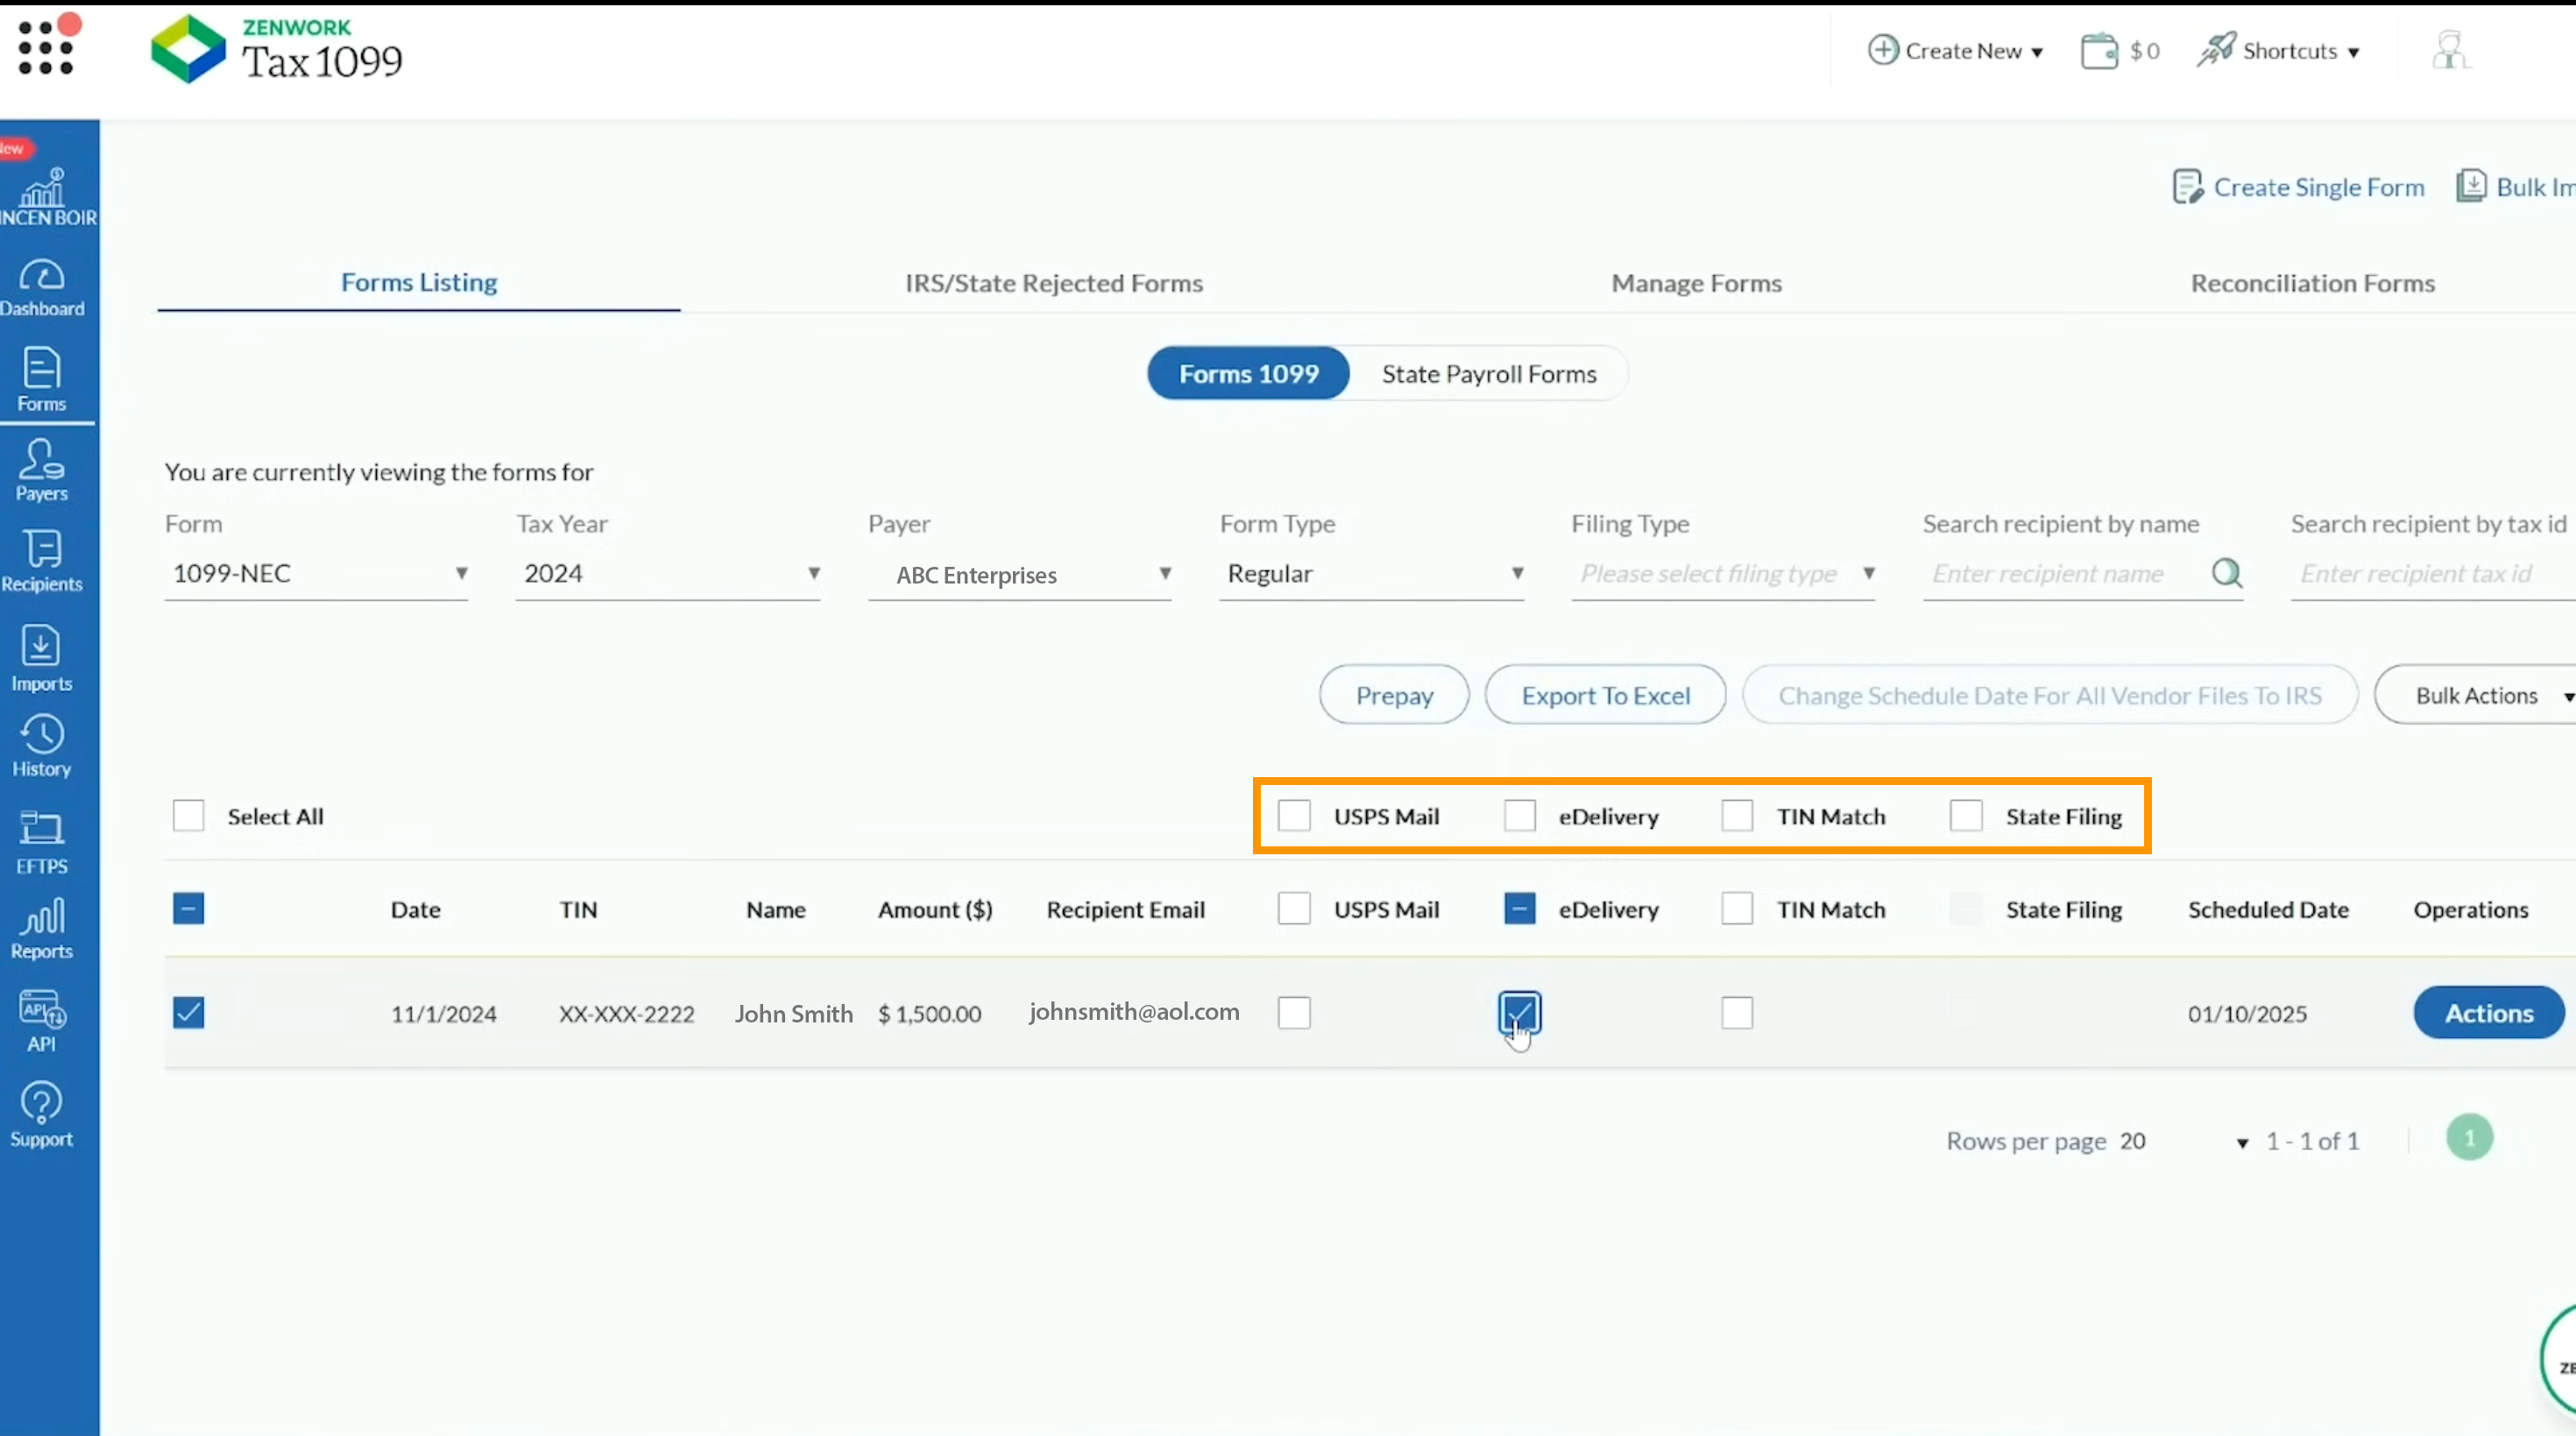This screenshot has width=2576, height=1436.
Task: Open Actions for John Smith row
Action: 2489,1013
